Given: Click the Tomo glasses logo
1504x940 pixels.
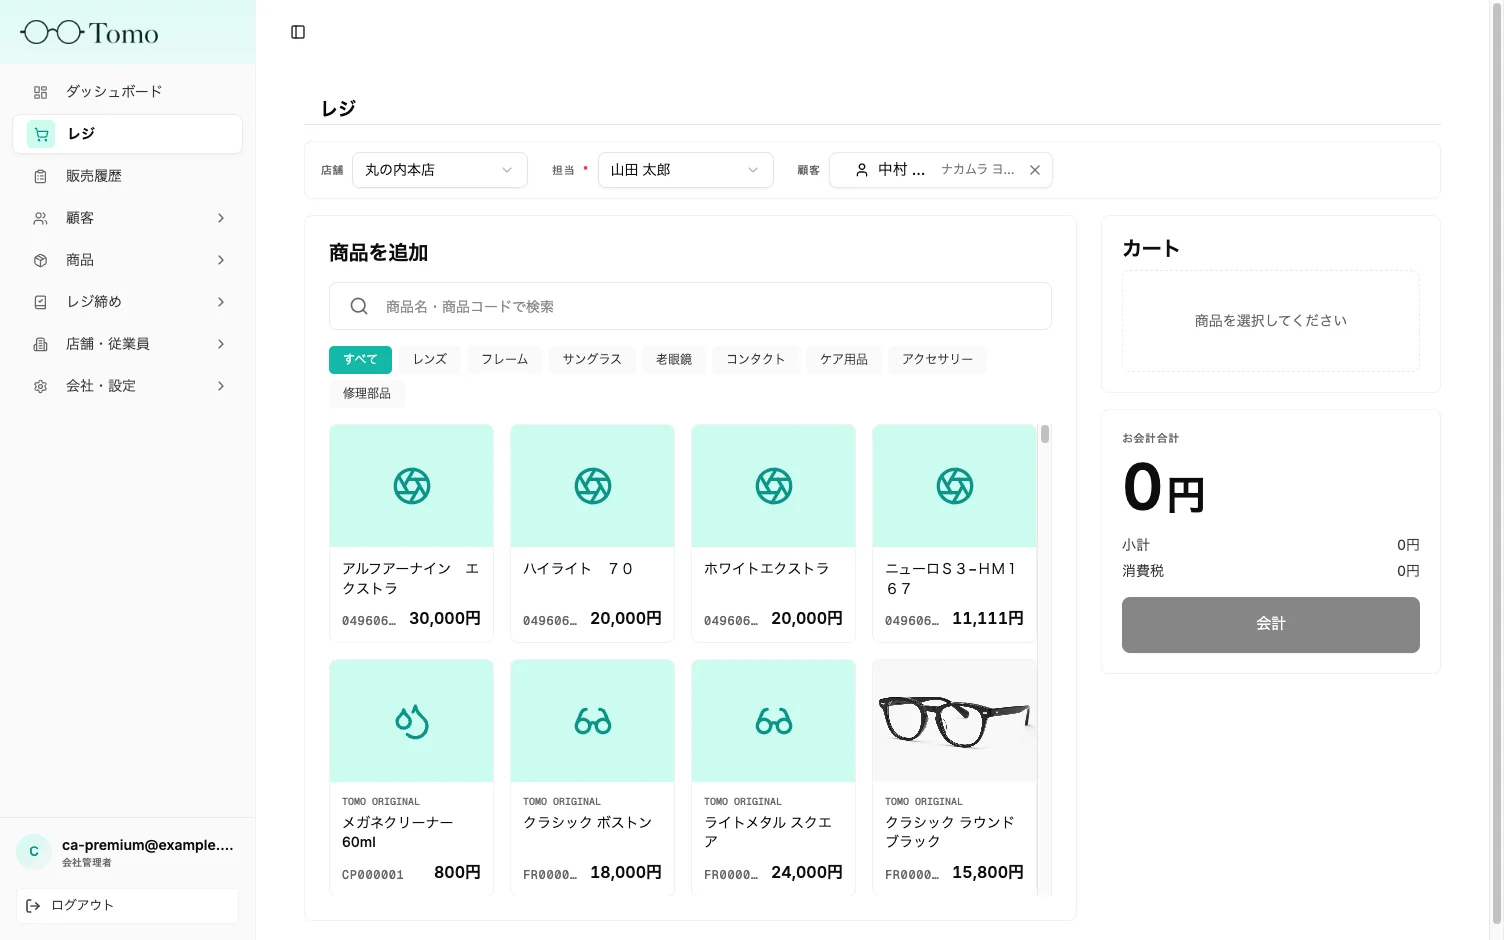Looking at the screenshot, I should click(89, 33).
